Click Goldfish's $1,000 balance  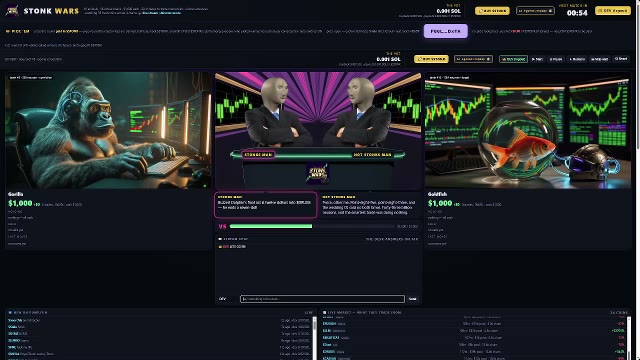coord(440,203)
